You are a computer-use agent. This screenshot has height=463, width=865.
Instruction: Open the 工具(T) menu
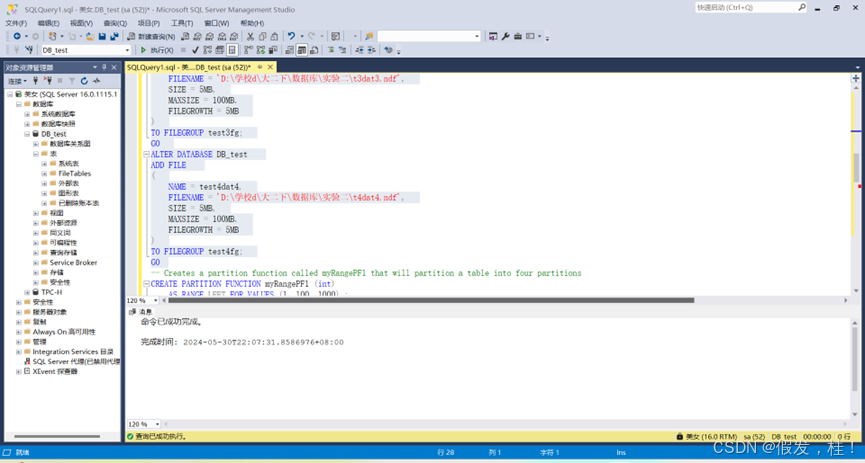[x=181, y=23]
